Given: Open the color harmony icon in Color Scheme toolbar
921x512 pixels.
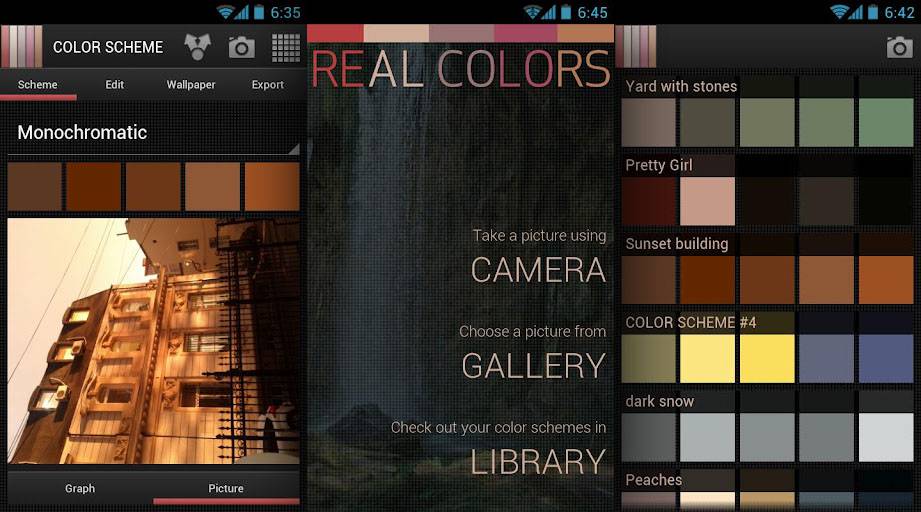Looking at the screenshot, I should click(x=197, y=47).
